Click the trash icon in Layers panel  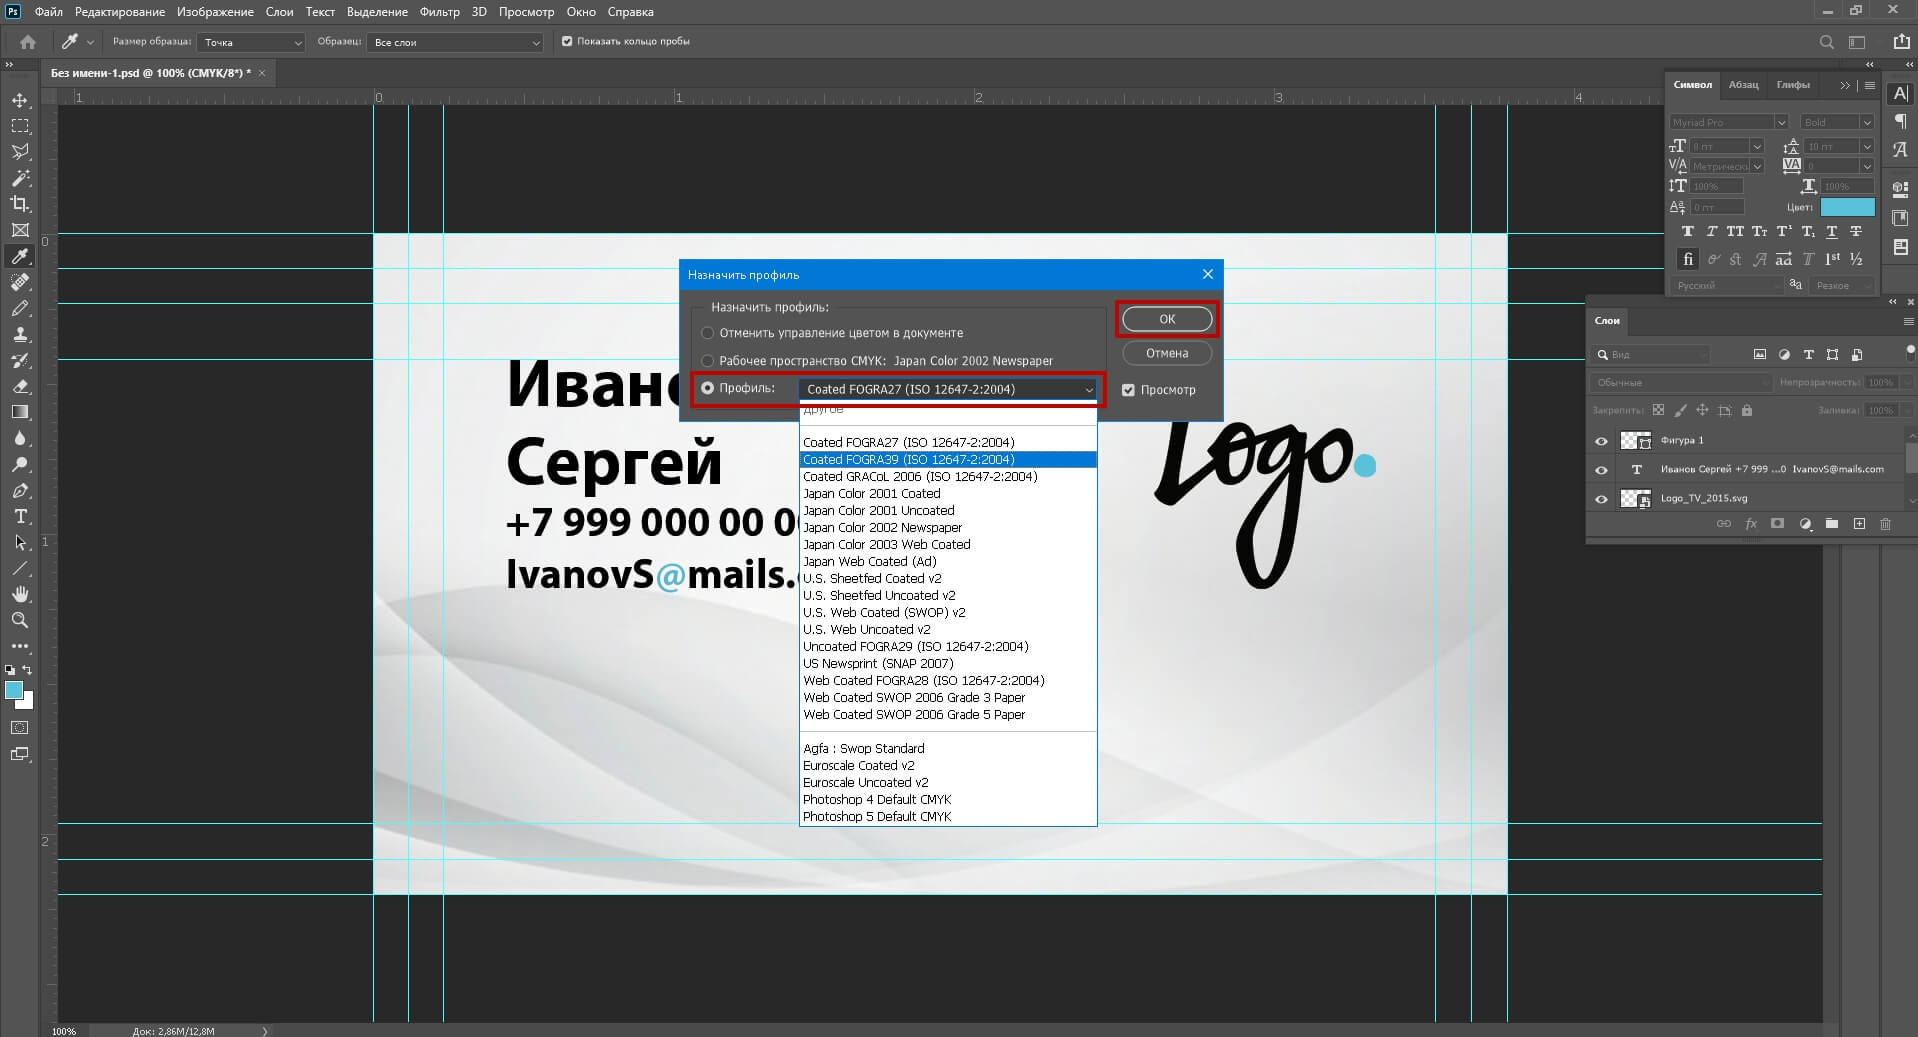click(1885, 524)
